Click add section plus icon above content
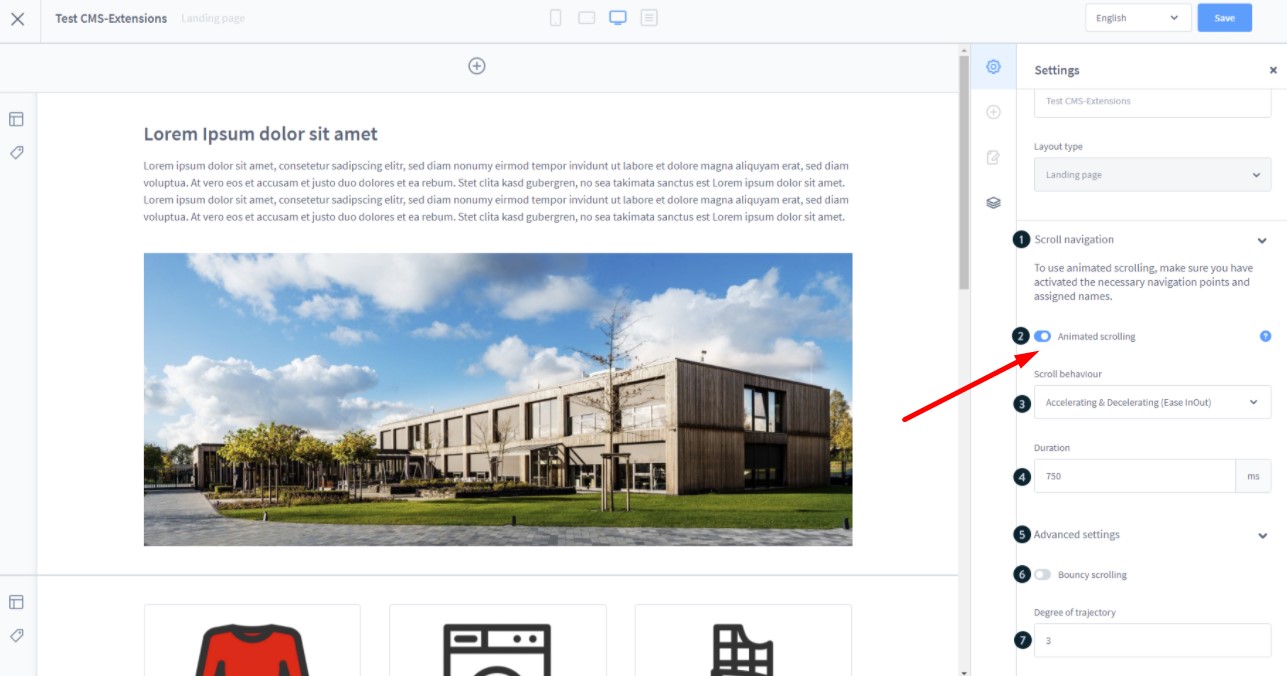This screenshot has height=676, width=1287. tap(477, 66)
